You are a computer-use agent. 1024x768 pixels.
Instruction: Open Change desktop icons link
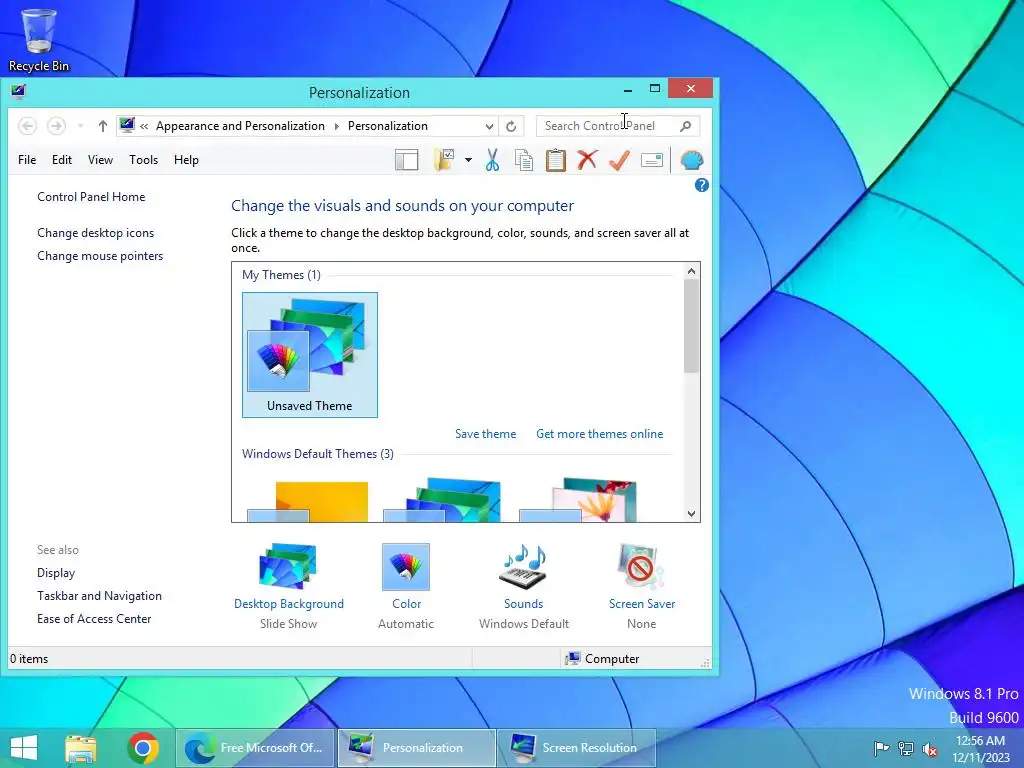click(95, 232)
